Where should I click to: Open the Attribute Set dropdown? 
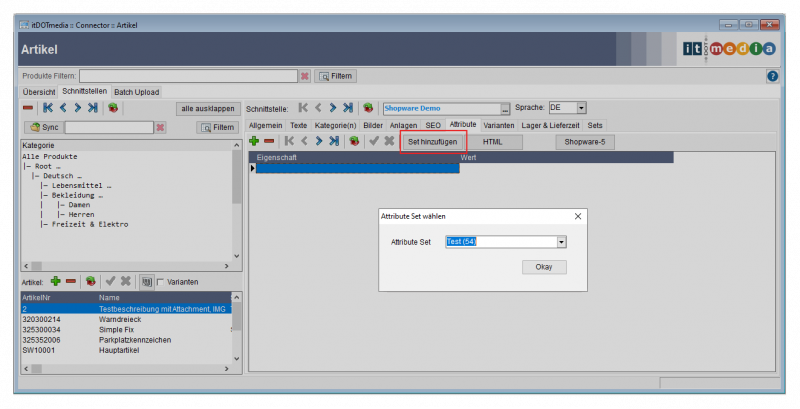pos(561,241)
